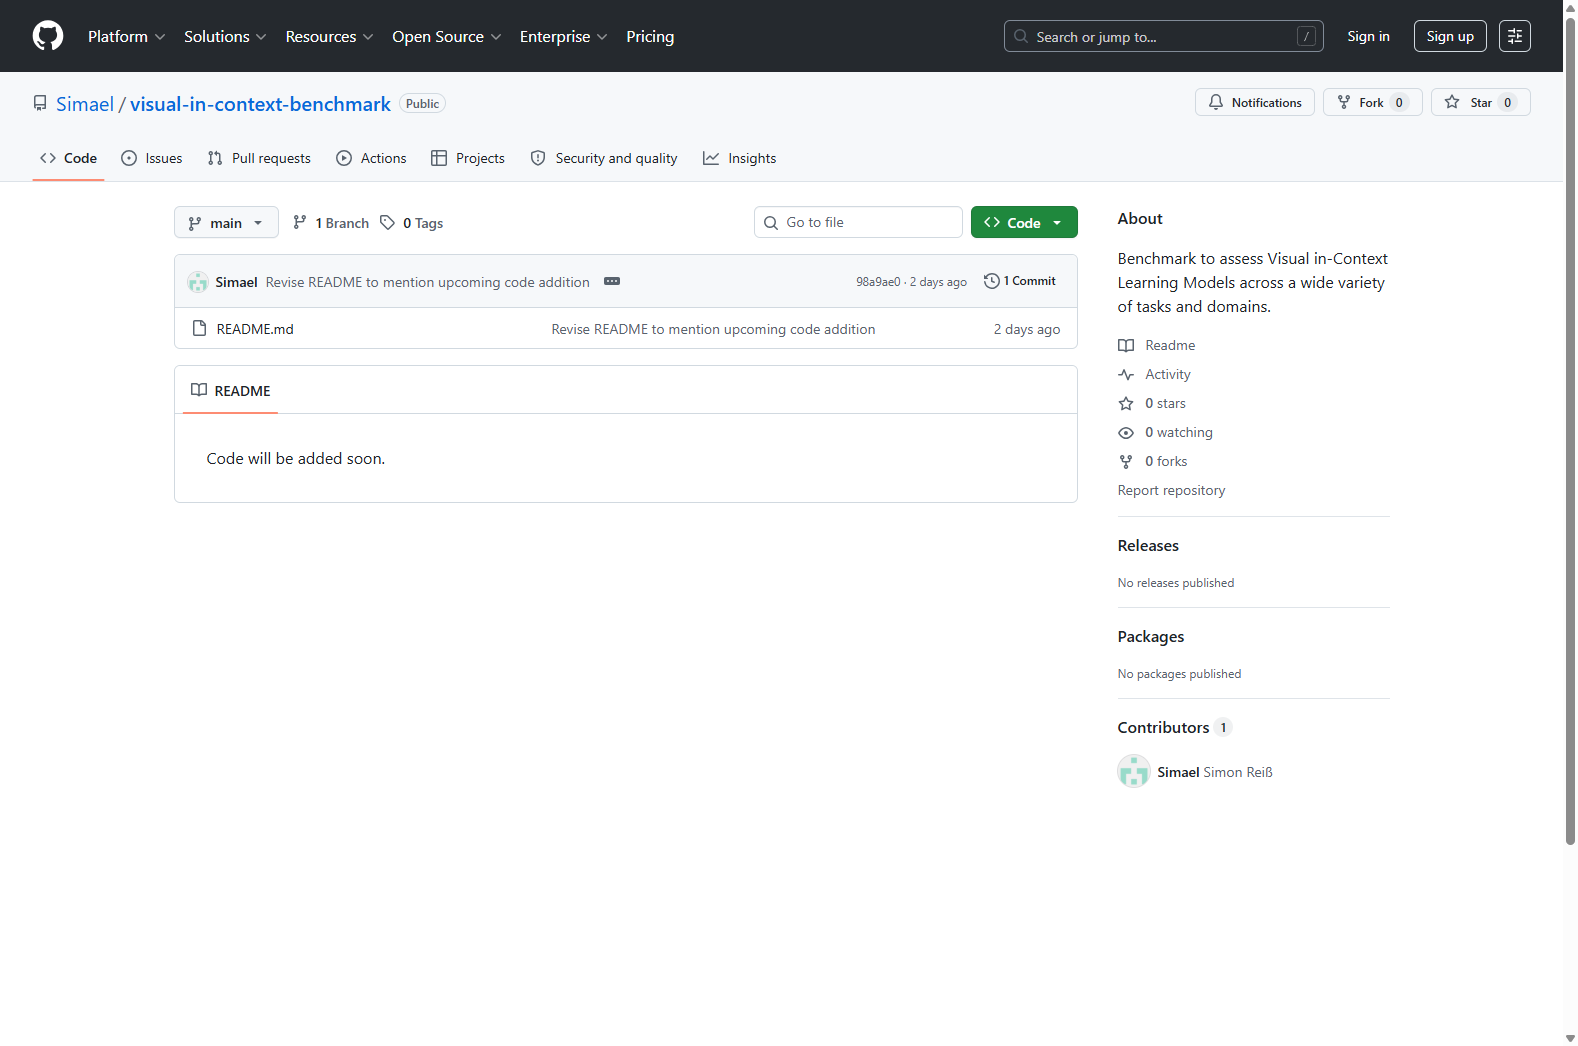Open latest commit message in header row

[428, 282]
